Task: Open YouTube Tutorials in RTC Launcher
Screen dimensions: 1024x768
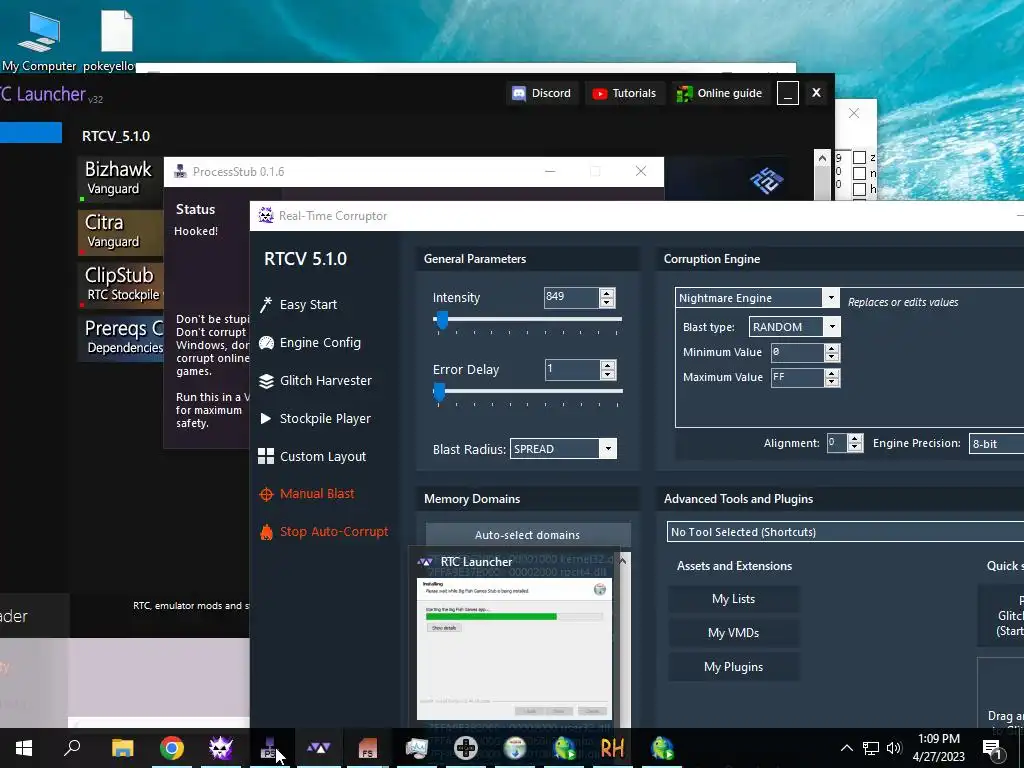Action: point(624,93)
